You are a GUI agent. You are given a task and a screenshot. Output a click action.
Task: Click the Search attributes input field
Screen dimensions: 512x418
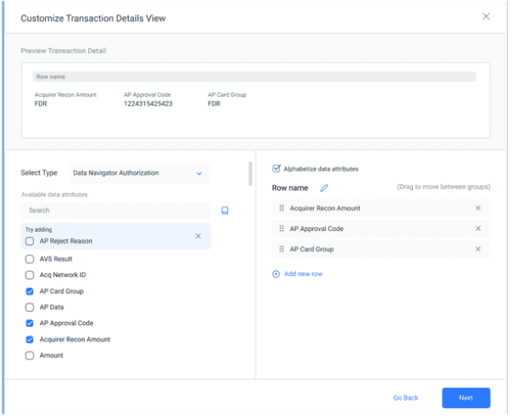pyautogui.click(x=115, y=210)
